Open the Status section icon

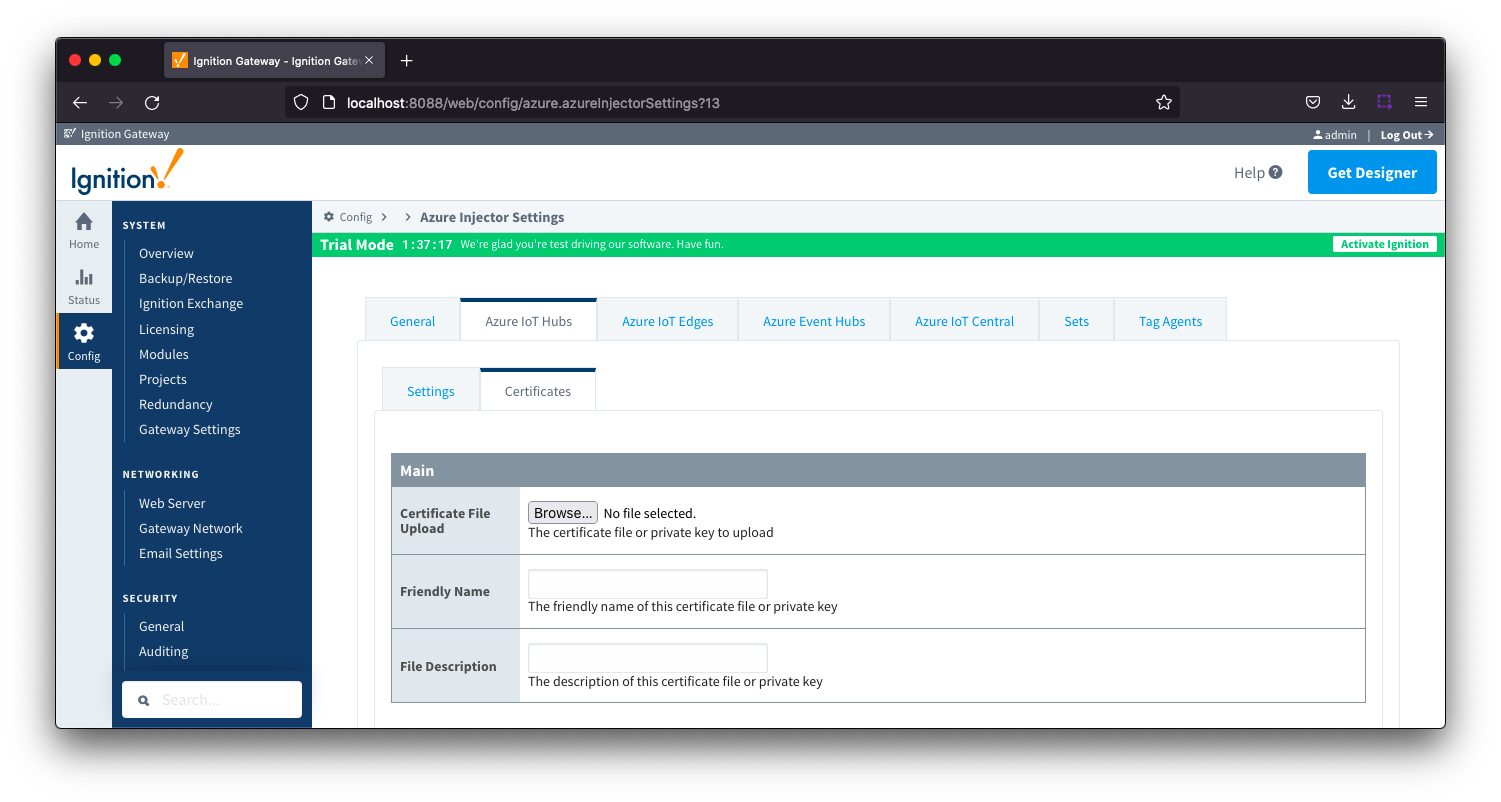(84, 278)
